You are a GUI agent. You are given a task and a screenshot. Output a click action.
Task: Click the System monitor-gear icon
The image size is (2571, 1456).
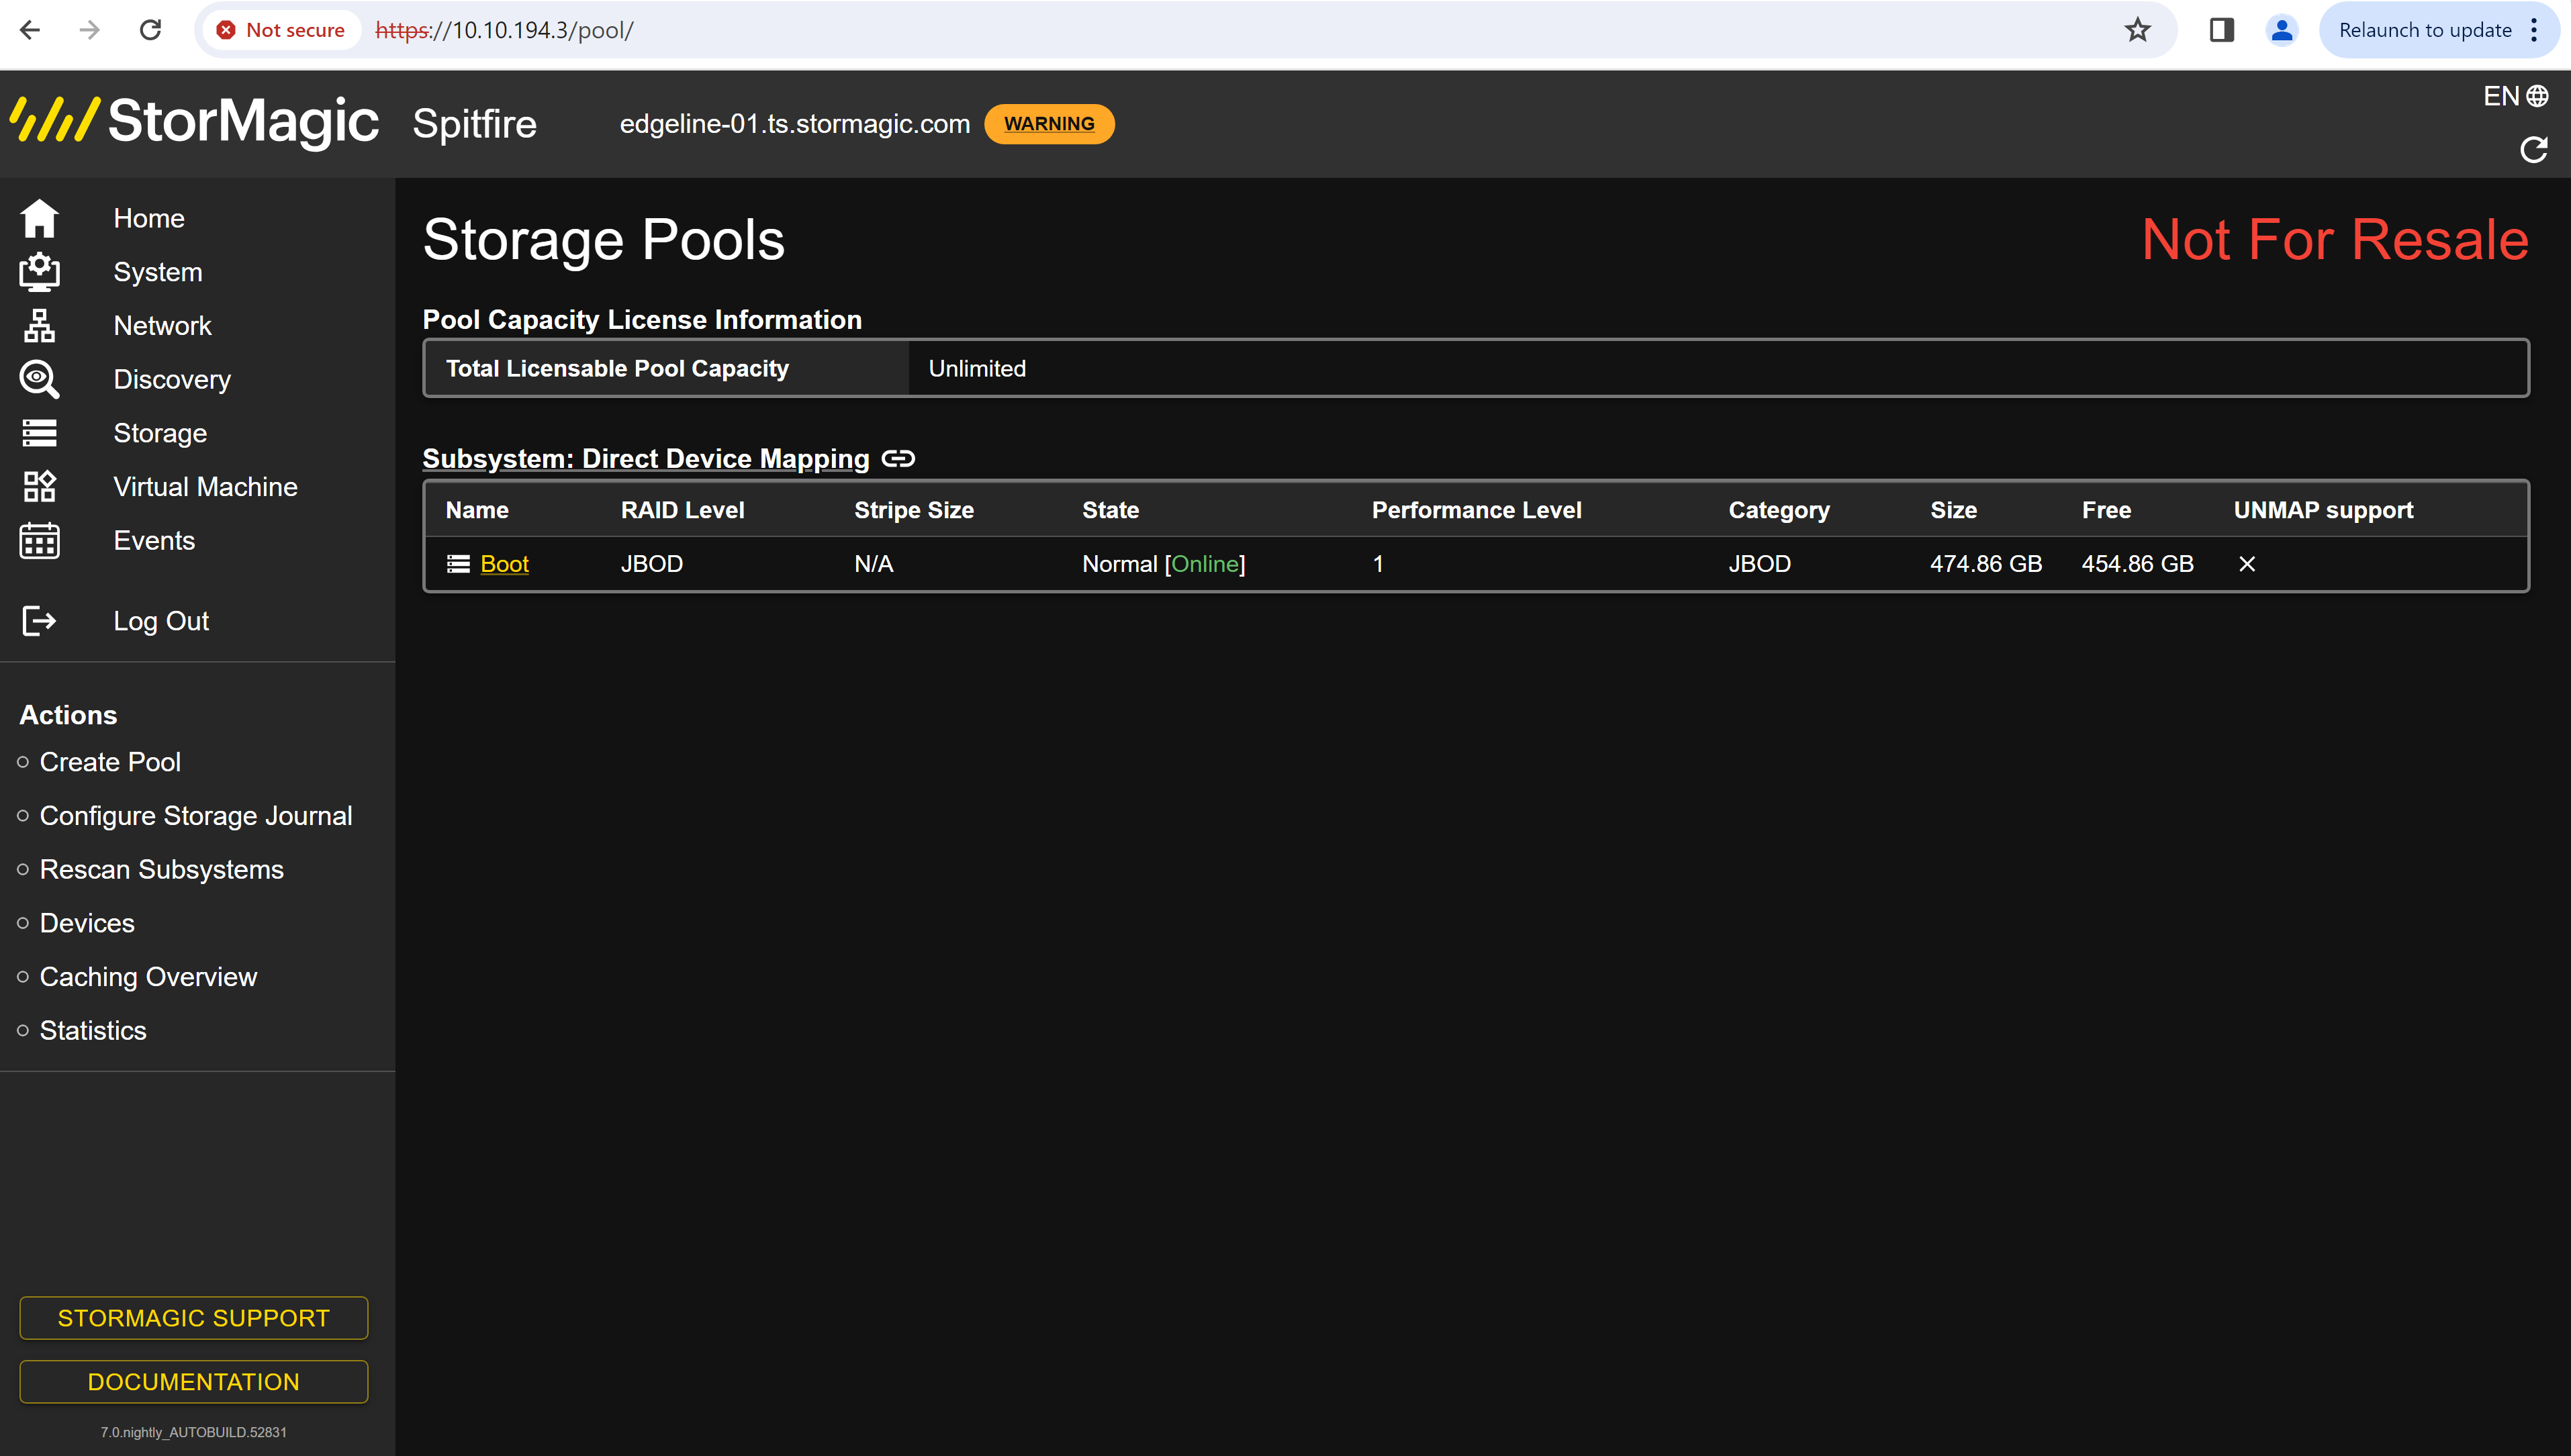pos(40,272)
